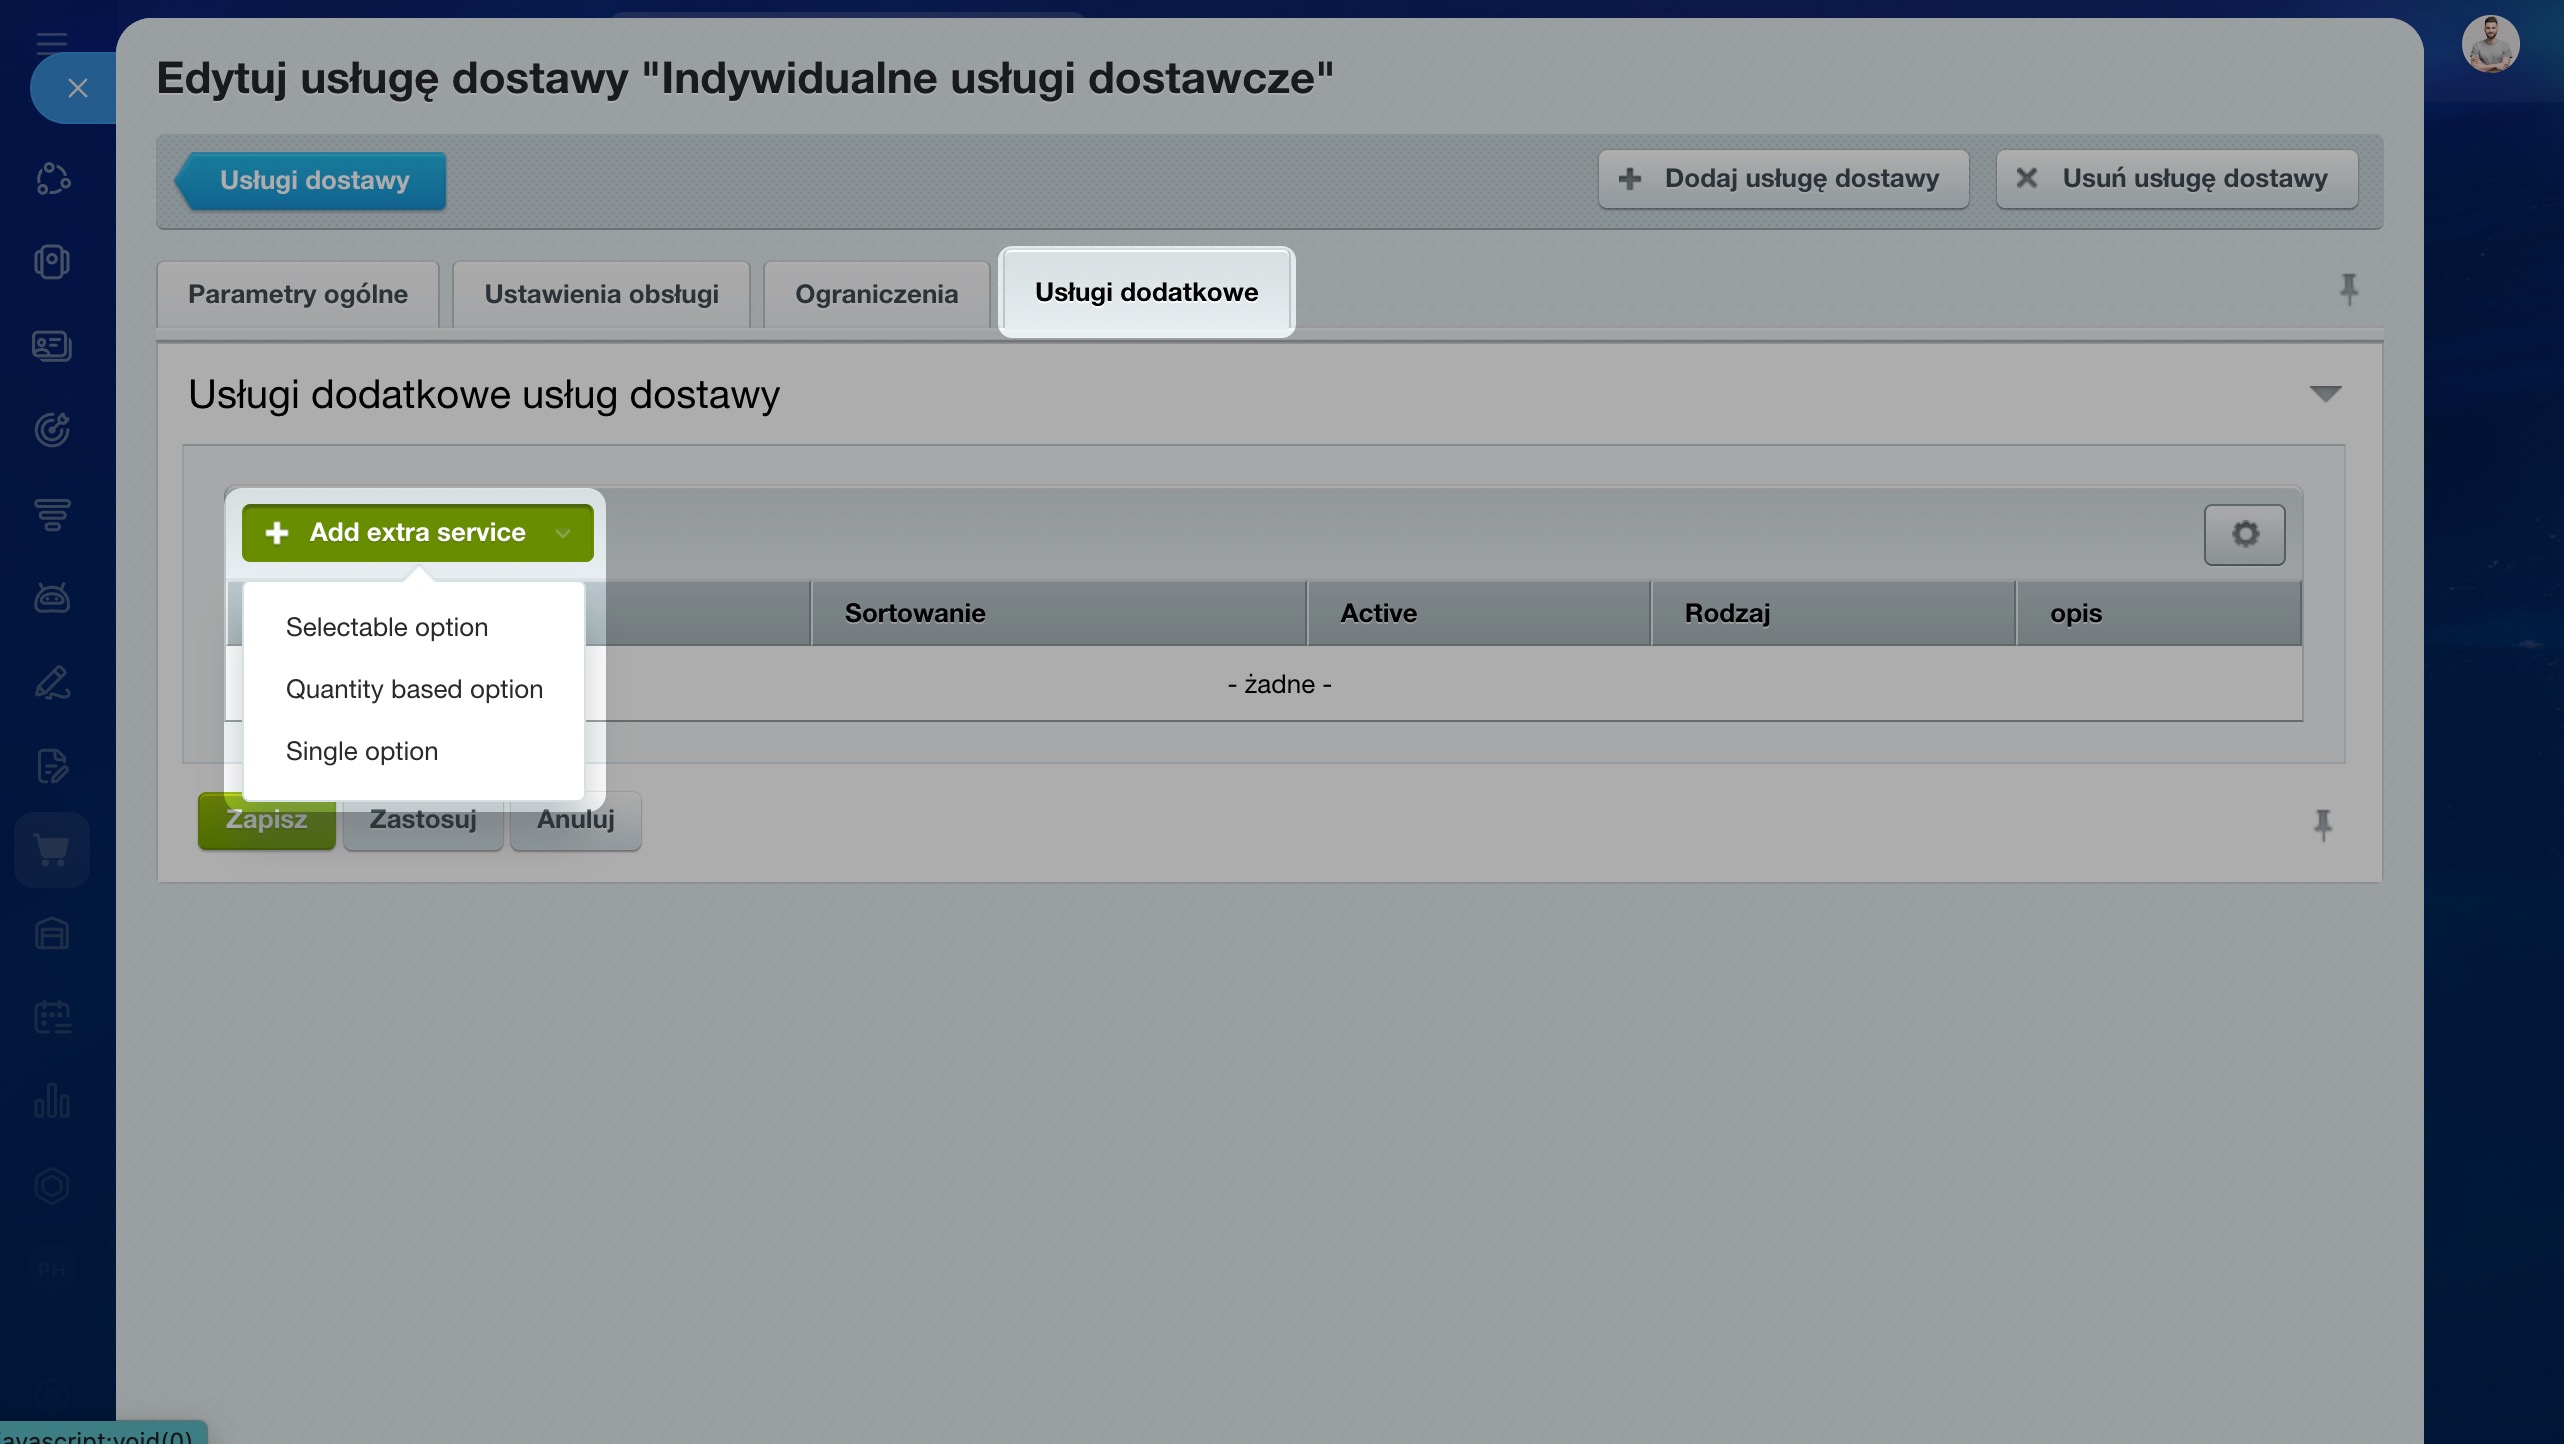Screen dimensions: 2564x1444
Task: Pick Single option in the dropdown list
Action: click(362, 751)
